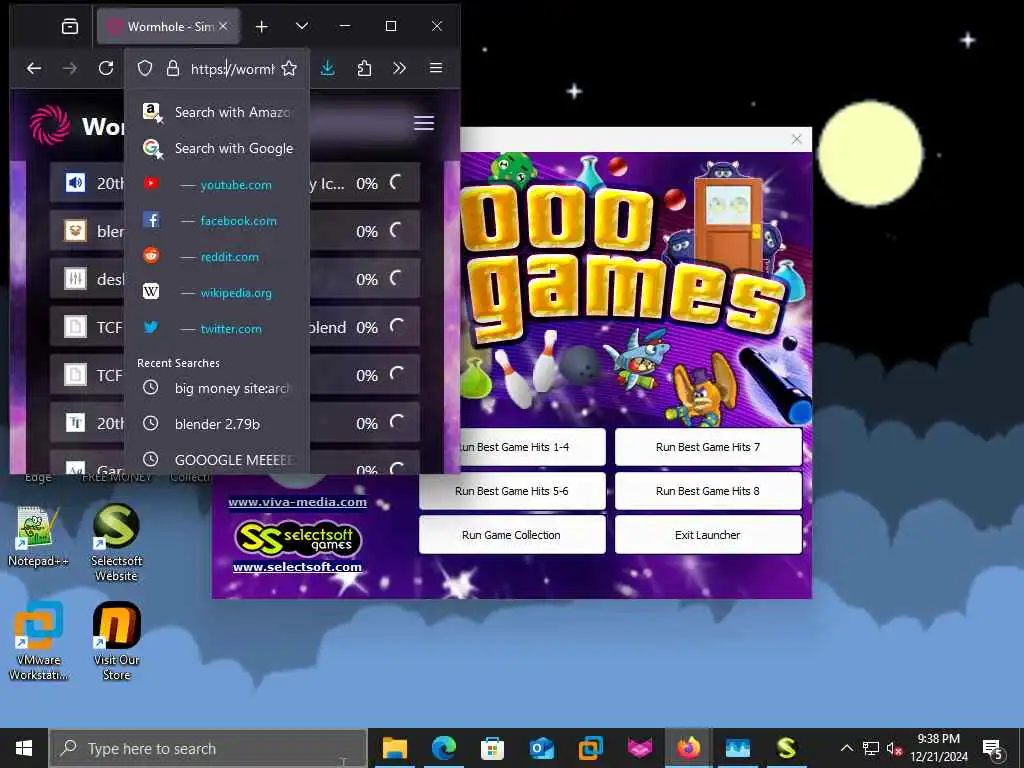This screenshot has height=768, width=1024.
Task: Click the Wormhole swirl logo
Action: 50,125
